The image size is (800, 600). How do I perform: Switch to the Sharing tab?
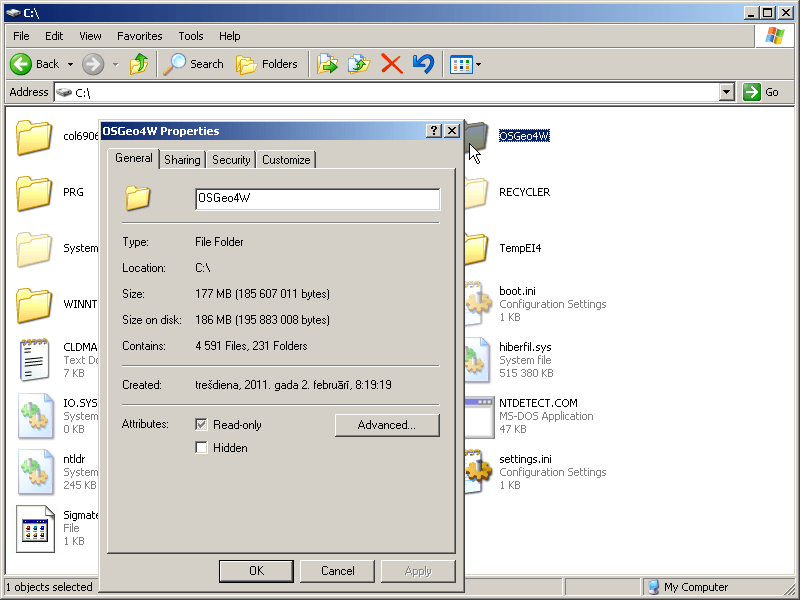pyautogui.click(x=182, y=160)
